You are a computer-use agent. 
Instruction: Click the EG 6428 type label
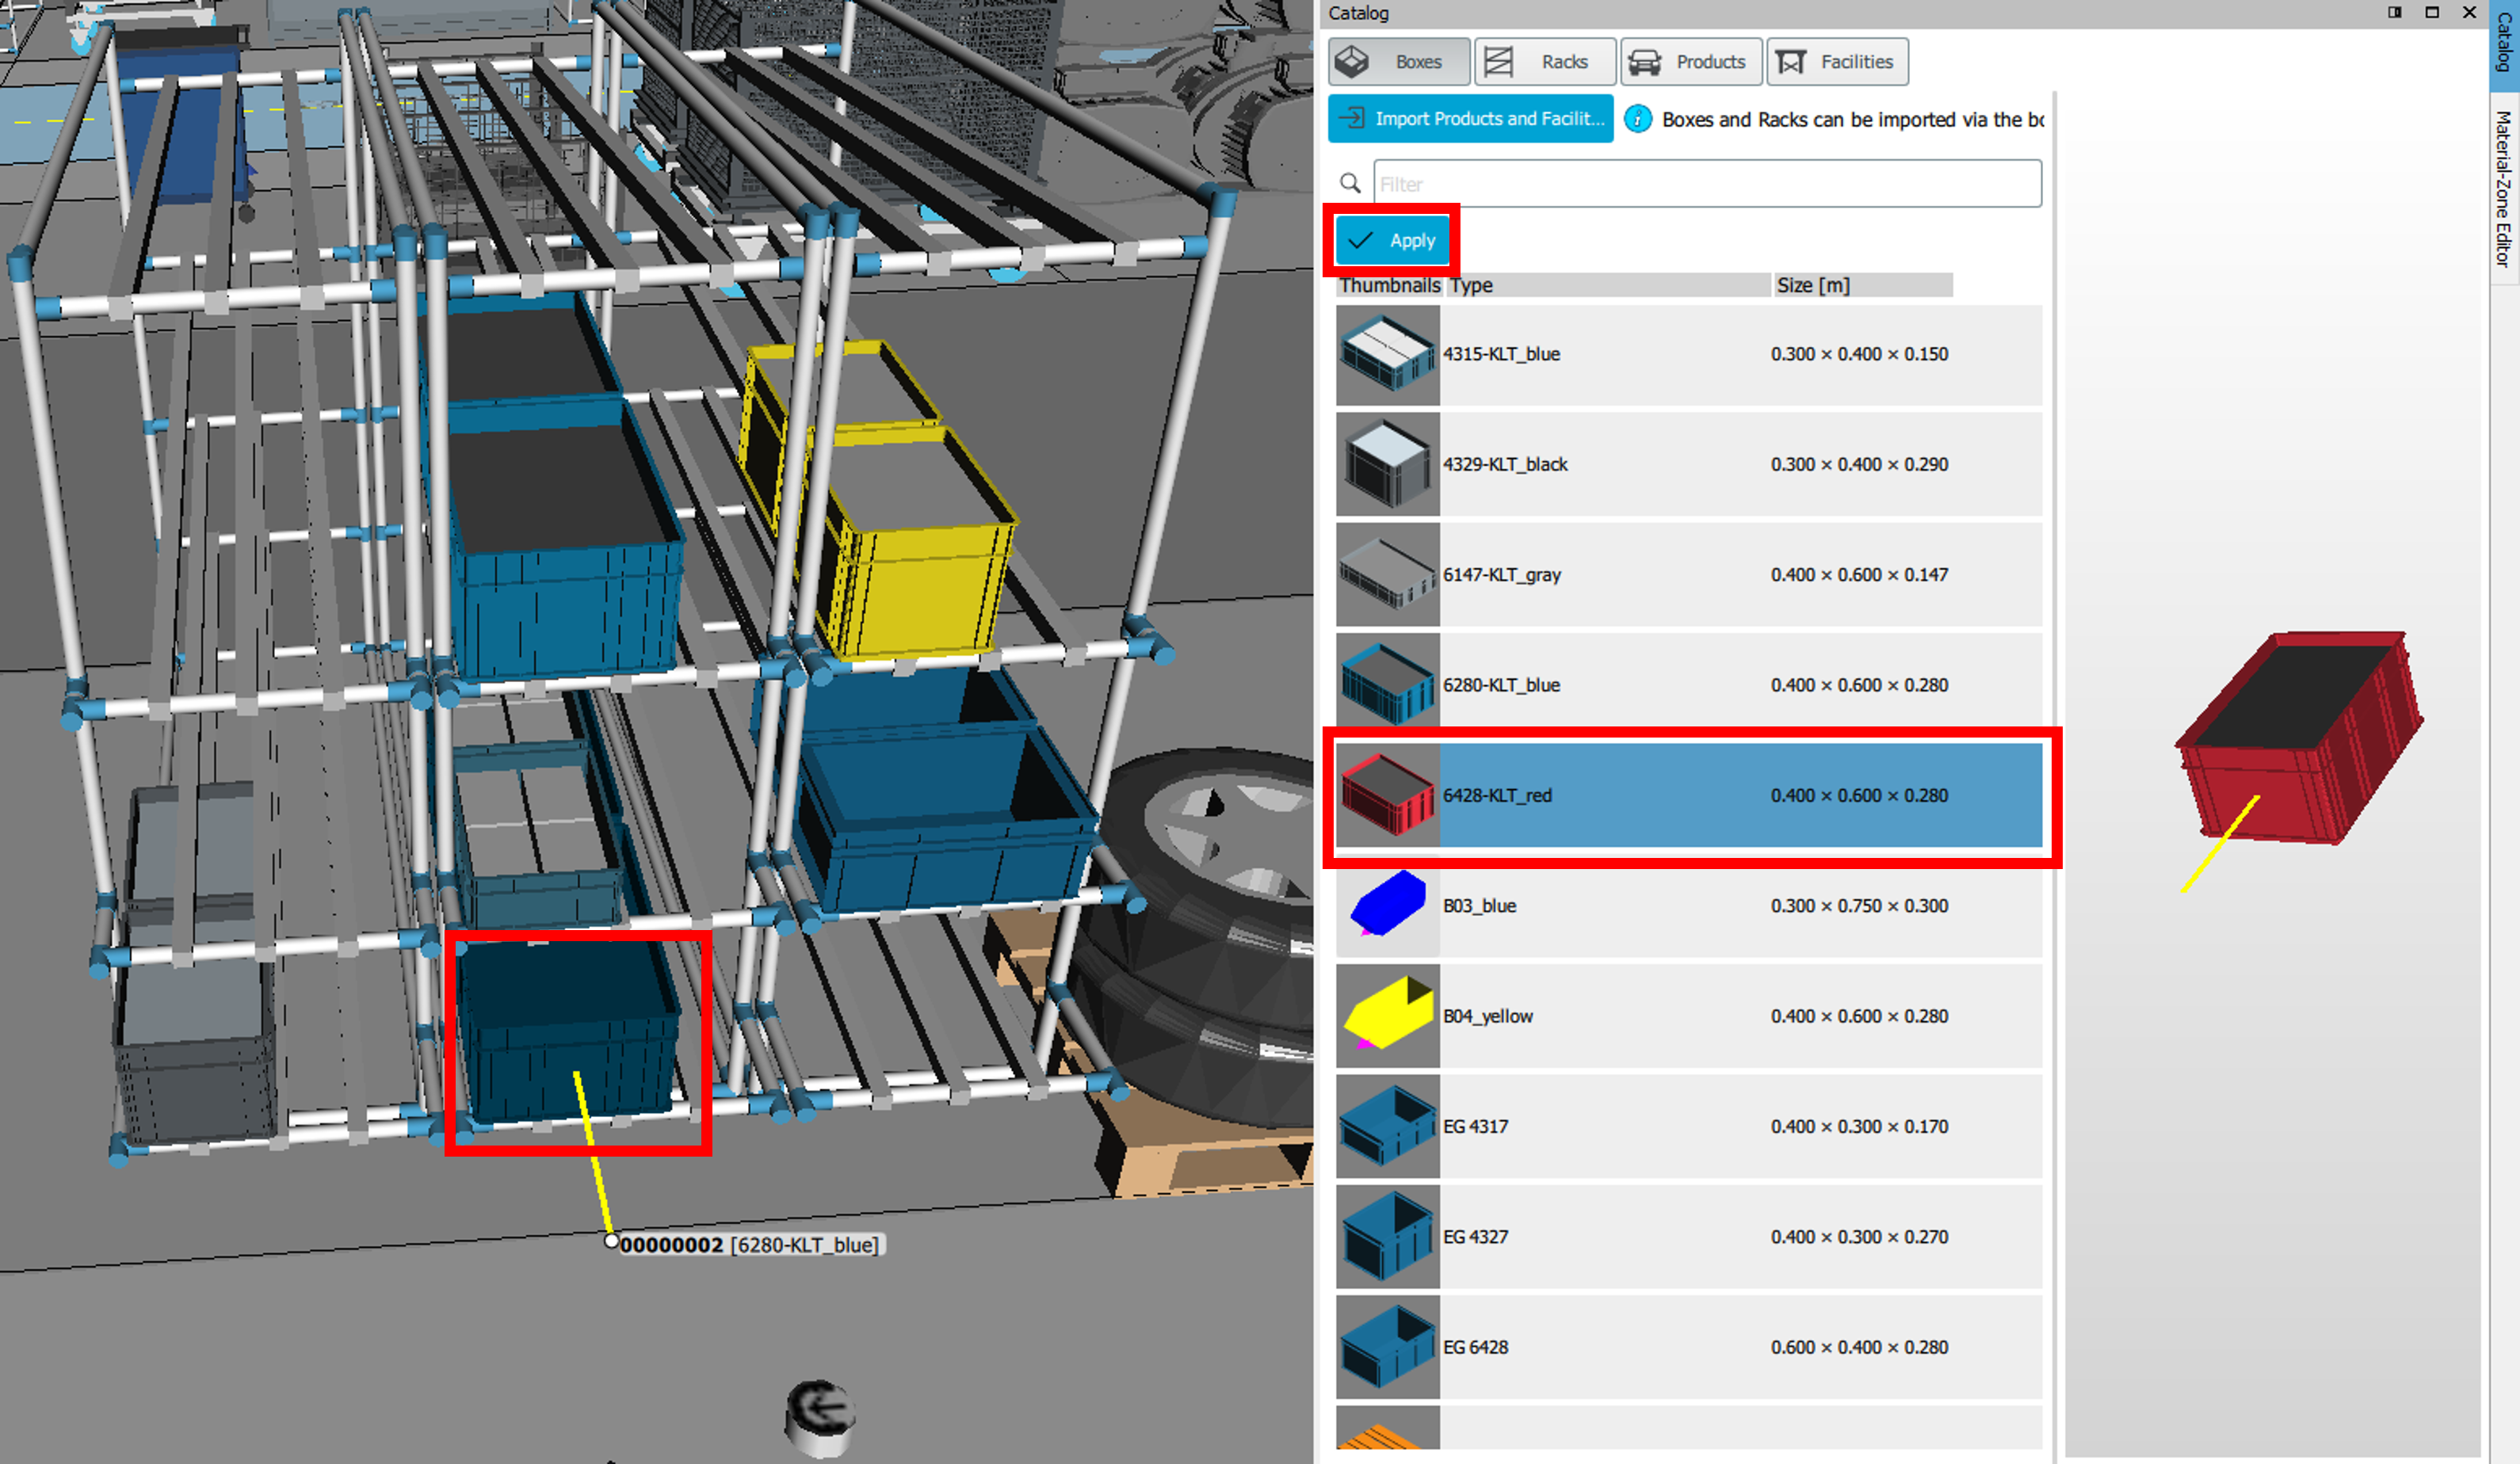click(1475, 1348)
